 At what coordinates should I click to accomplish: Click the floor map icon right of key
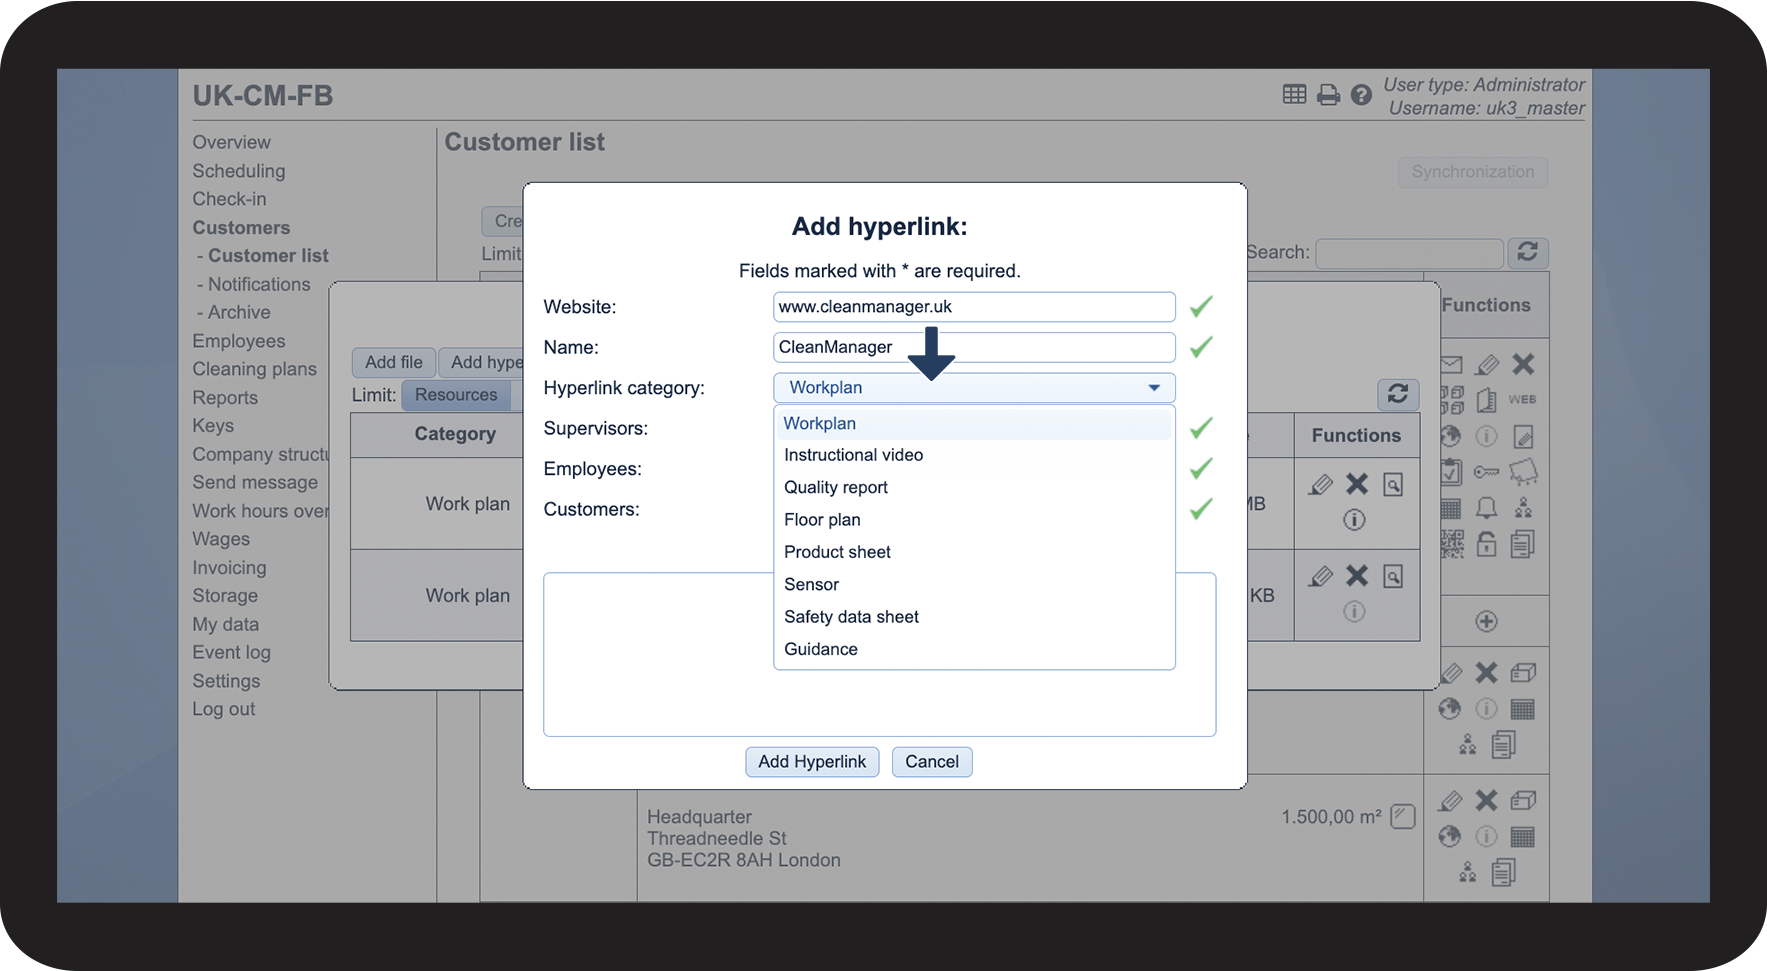(1523, 472)
